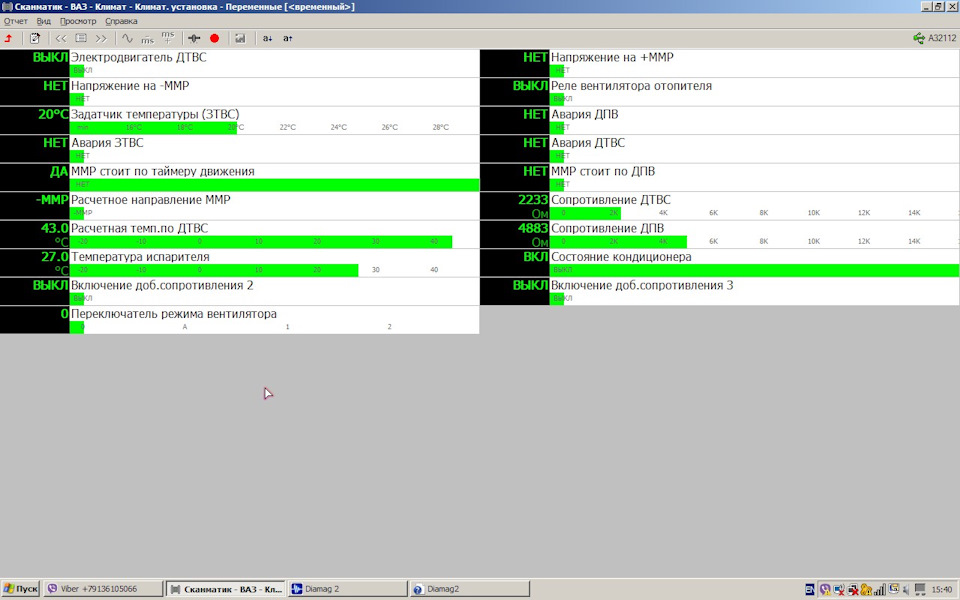Click the 43.0 °C value cell
Screen dimensions: 960x600
click(x=35, y=234)
